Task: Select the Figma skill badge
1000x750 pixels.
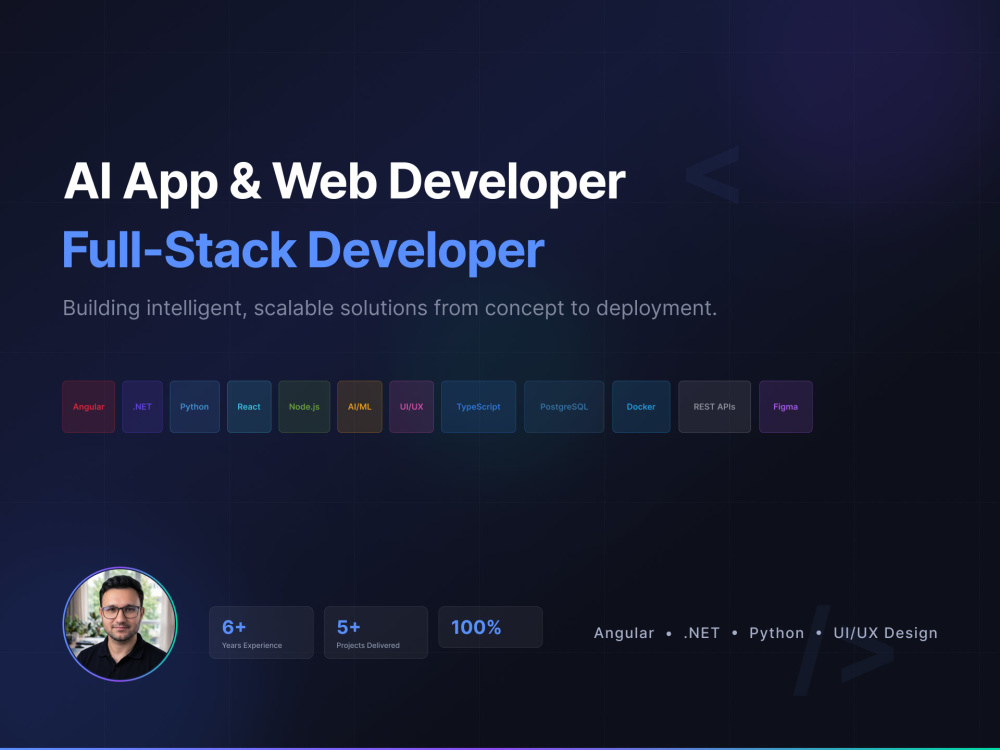Action: click(786, 407)
